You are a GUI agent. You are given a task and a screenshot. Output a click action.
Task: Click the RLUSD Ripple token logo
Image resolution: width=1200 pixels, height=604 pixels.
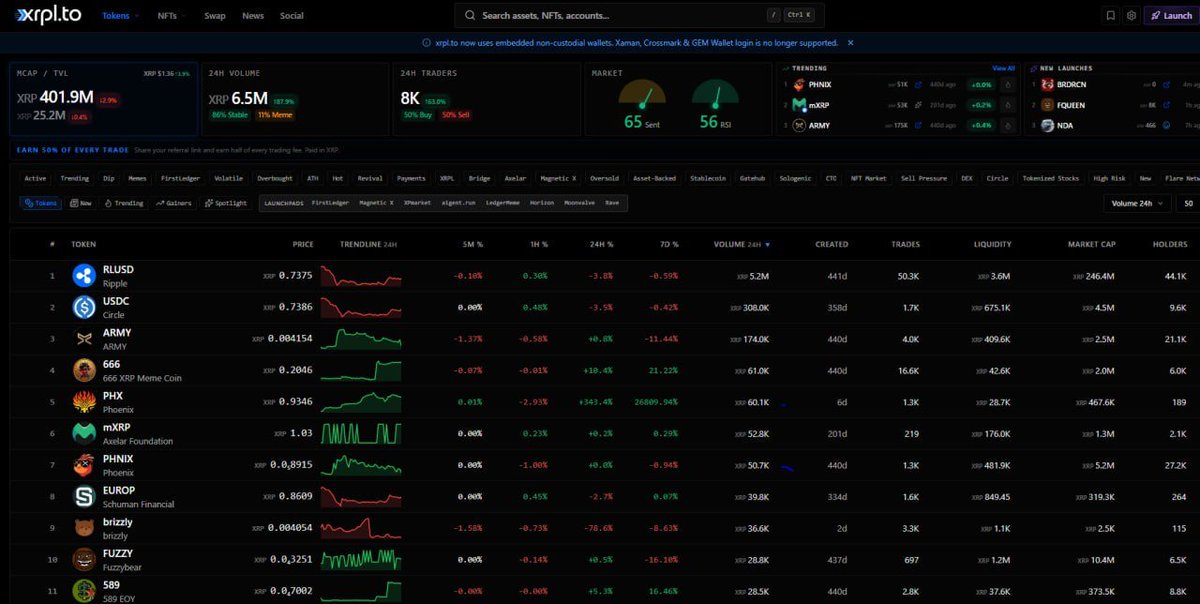[x=84, y=276]
